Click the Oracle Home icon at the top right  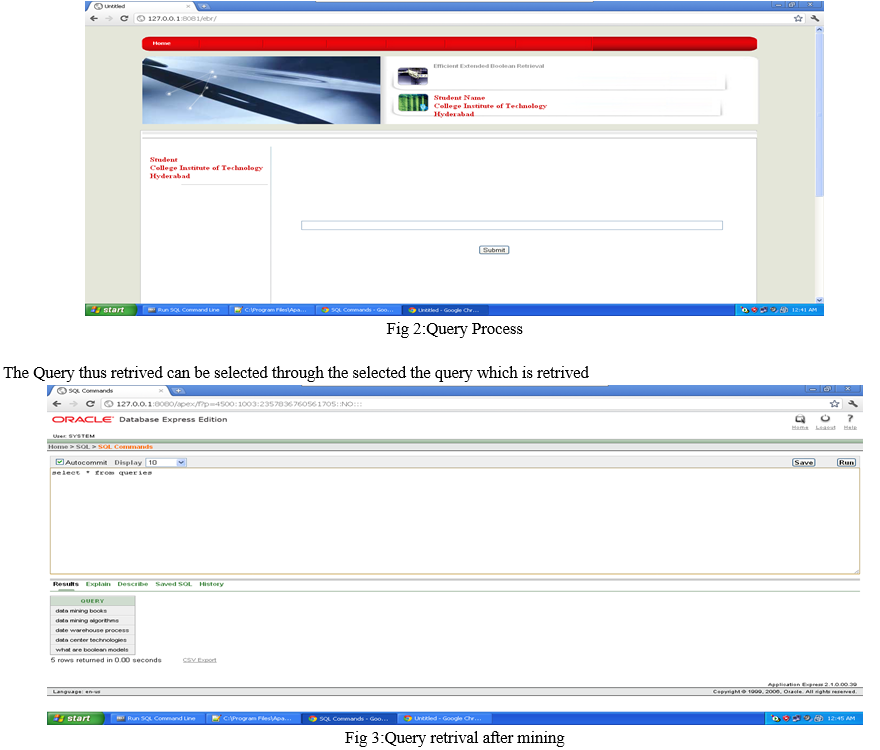(x=800, y=421)
